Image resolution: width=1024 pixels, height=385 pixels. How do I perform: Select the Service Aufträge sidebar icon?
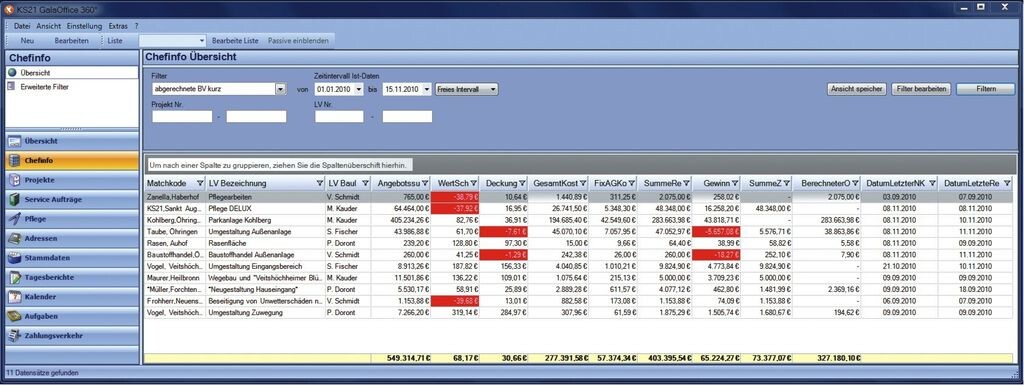(14, 200)
